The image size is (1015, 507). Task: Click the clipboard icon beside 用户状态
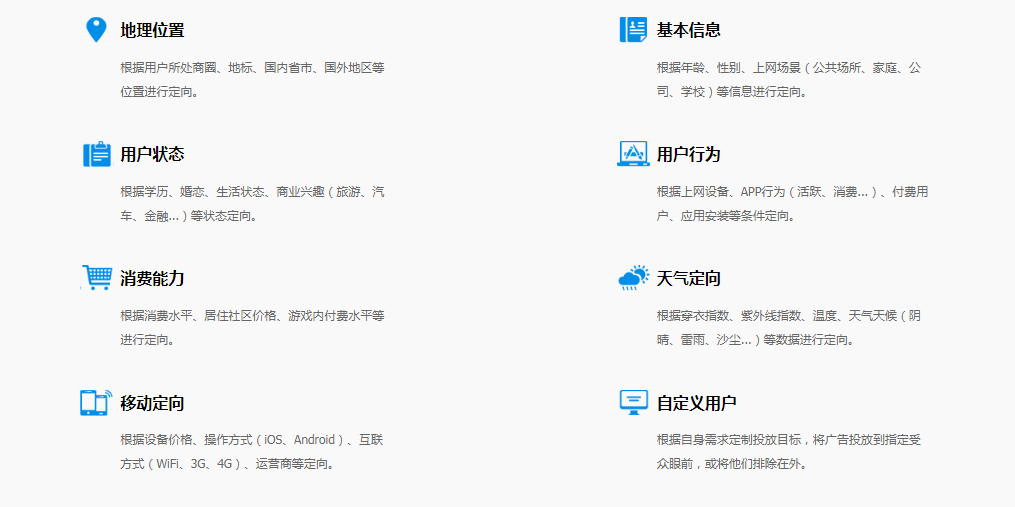pyautogui.click(x=97, y=154)
